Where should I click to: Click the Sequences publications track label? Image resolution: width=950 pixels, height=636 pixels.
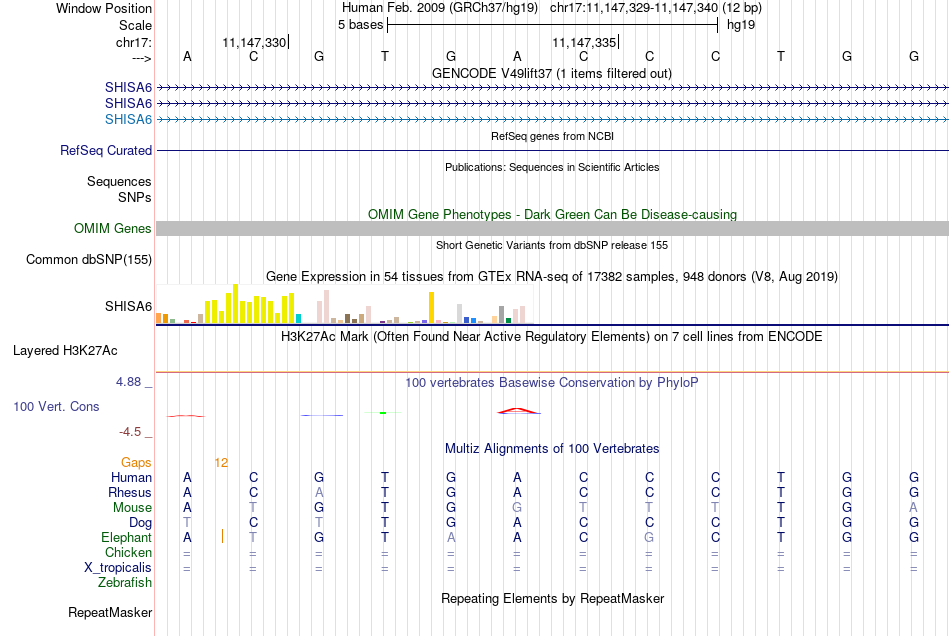point(119,181)
